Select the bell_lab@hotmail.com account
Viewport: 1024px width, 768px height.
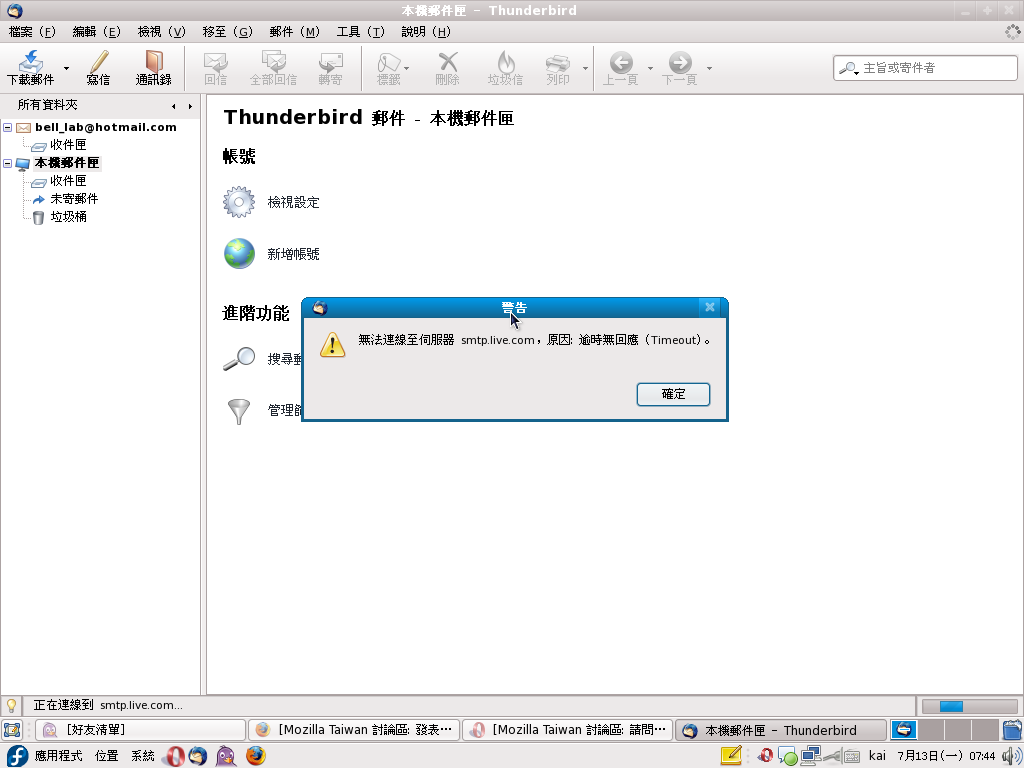106,127
